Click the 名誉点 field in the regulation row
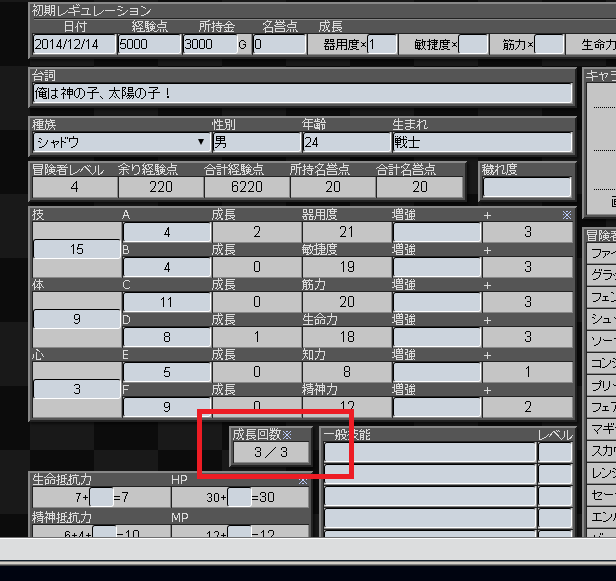This screenshot has height=581, width=616. (x=279, y=44)
